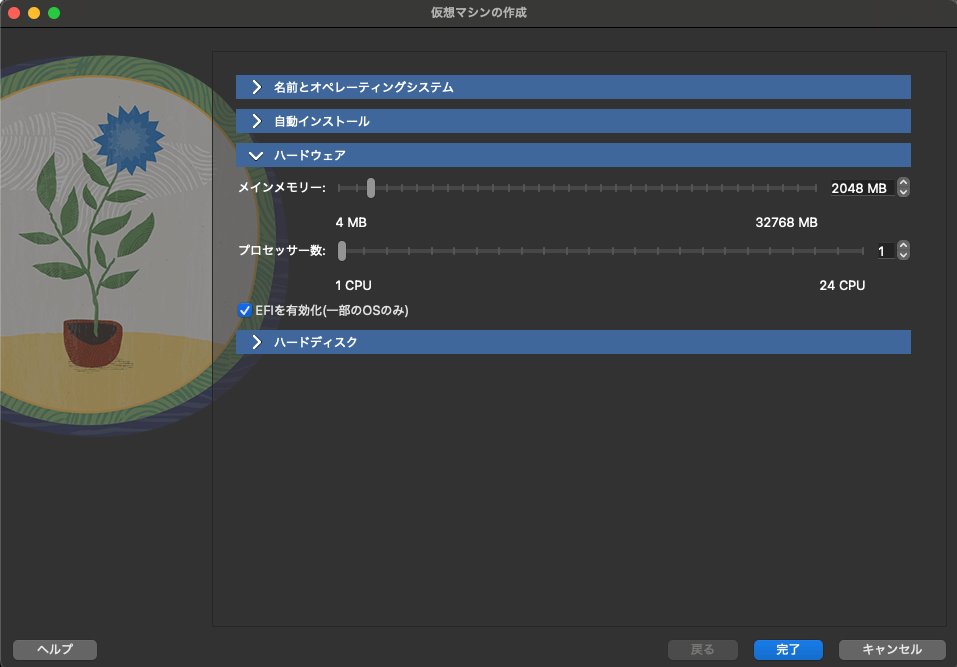
Task: Click the processor count input field
Action: pyautogui.click(x=886, y=251)
